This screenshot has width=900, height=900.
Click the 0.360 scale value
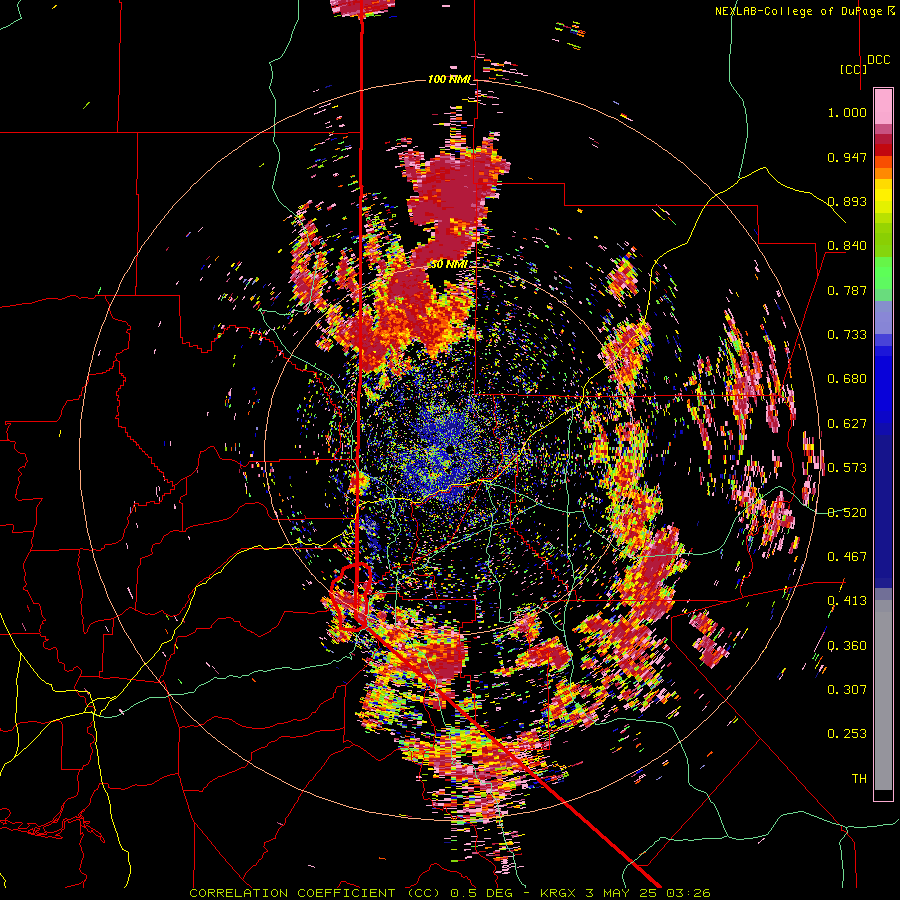coord(847,645)
